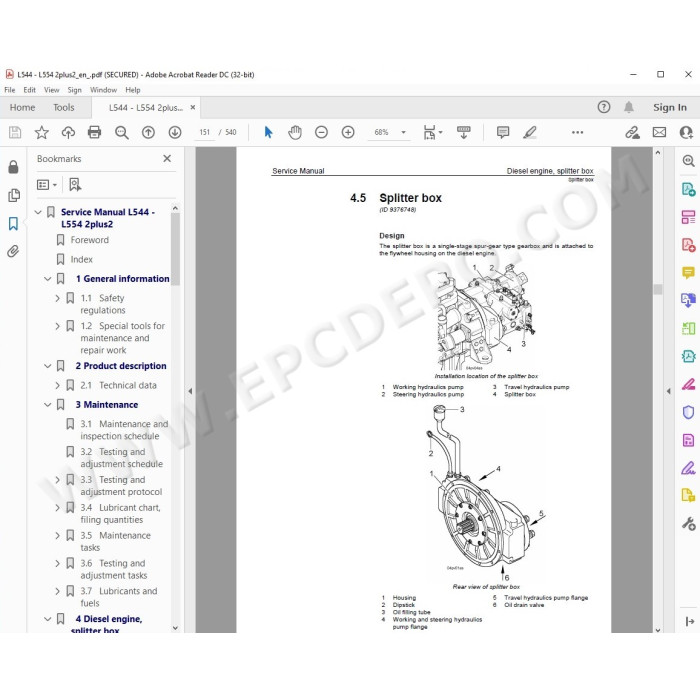Switch to the Tools tab

63,107
